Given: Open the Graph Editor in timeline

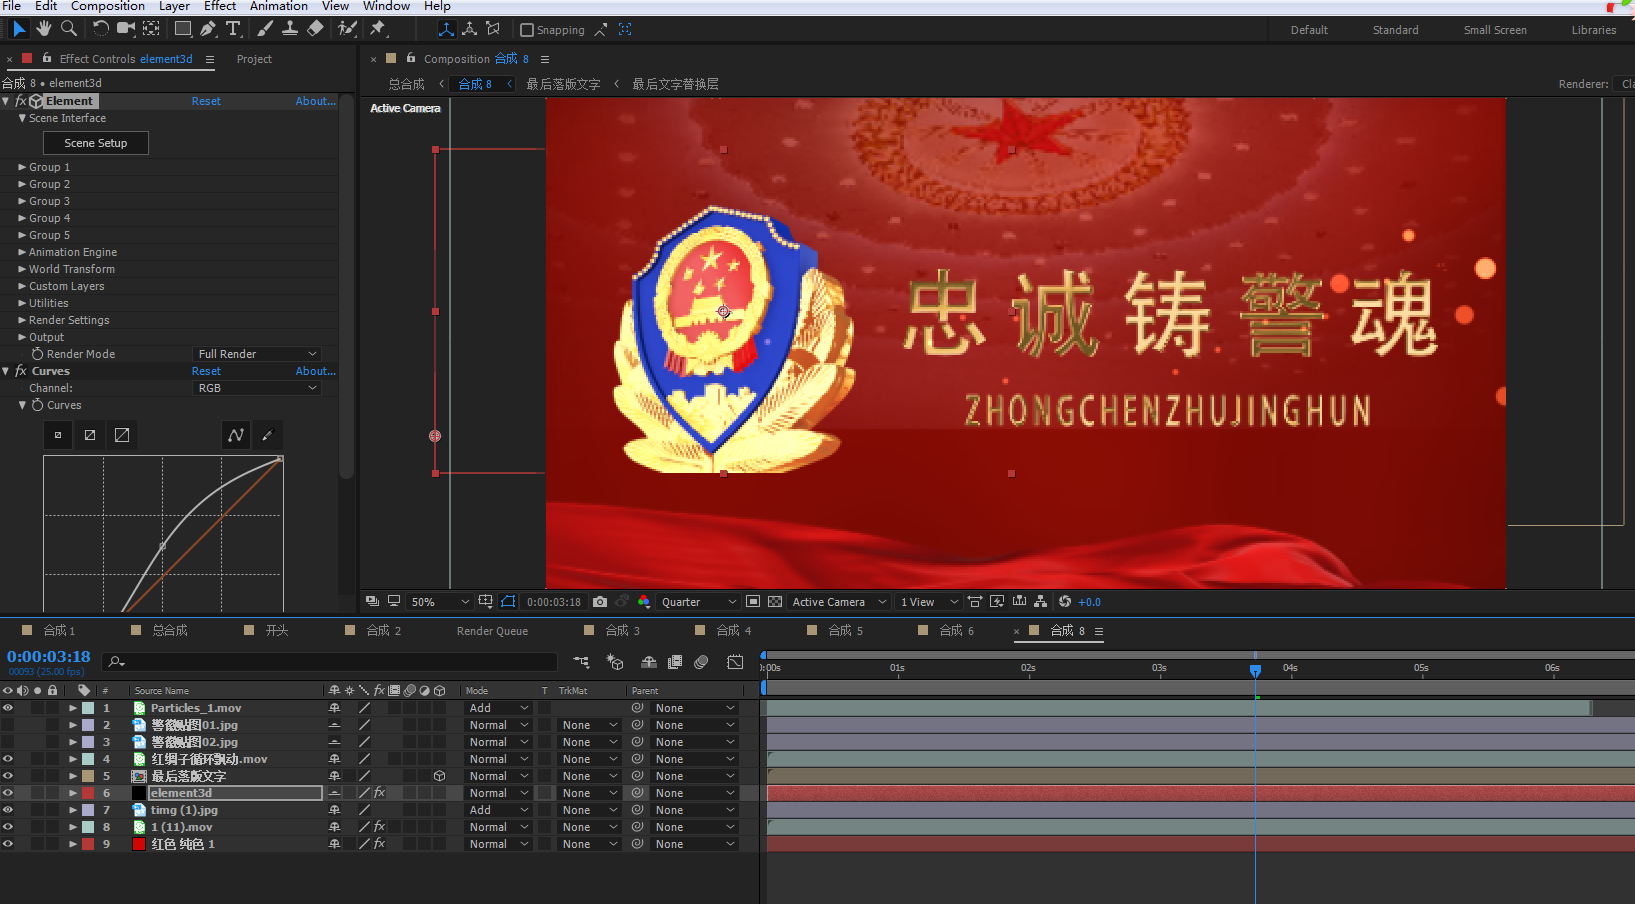Looking at the screenshot, I should click(735, 662).
